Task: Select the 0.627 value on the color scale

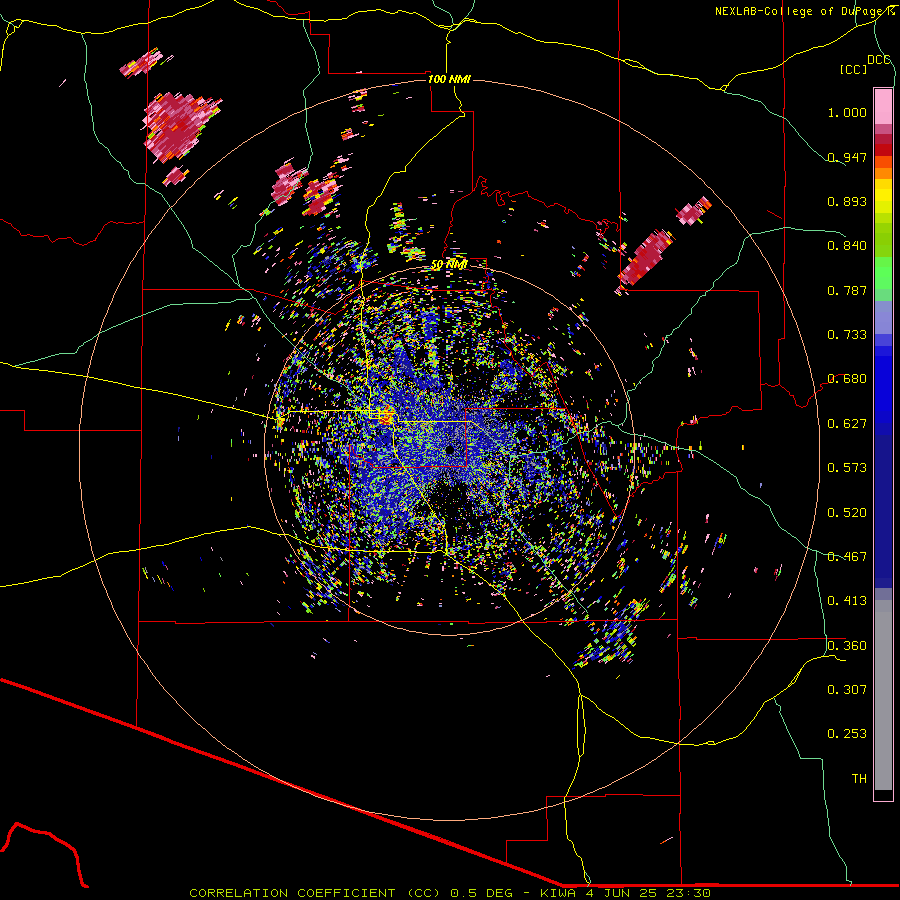Action: [847, 424]
